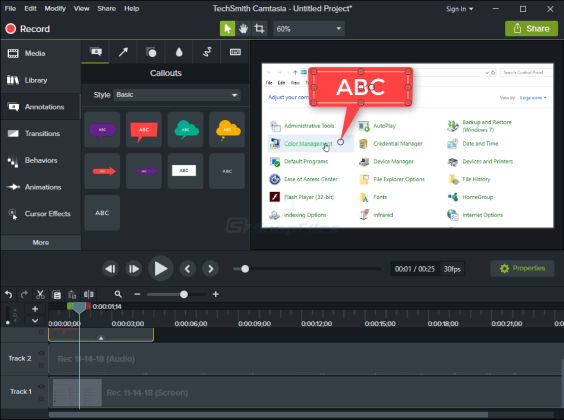The width and height of the screenshot is (564, 420).
Task: Pick the red rectangular speech callout
Action: [144, 129]
